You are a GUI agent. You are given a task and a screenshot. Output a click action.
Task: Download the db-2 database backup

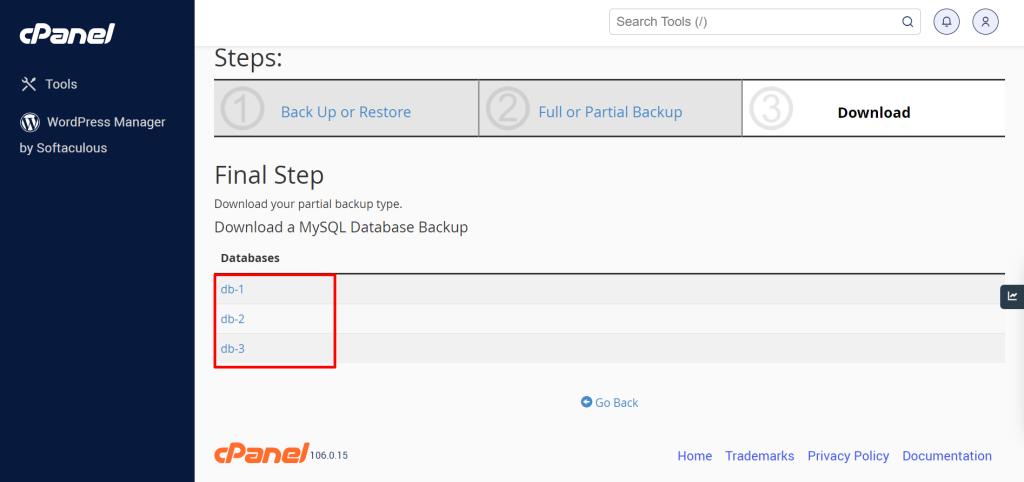coord(232,319)
